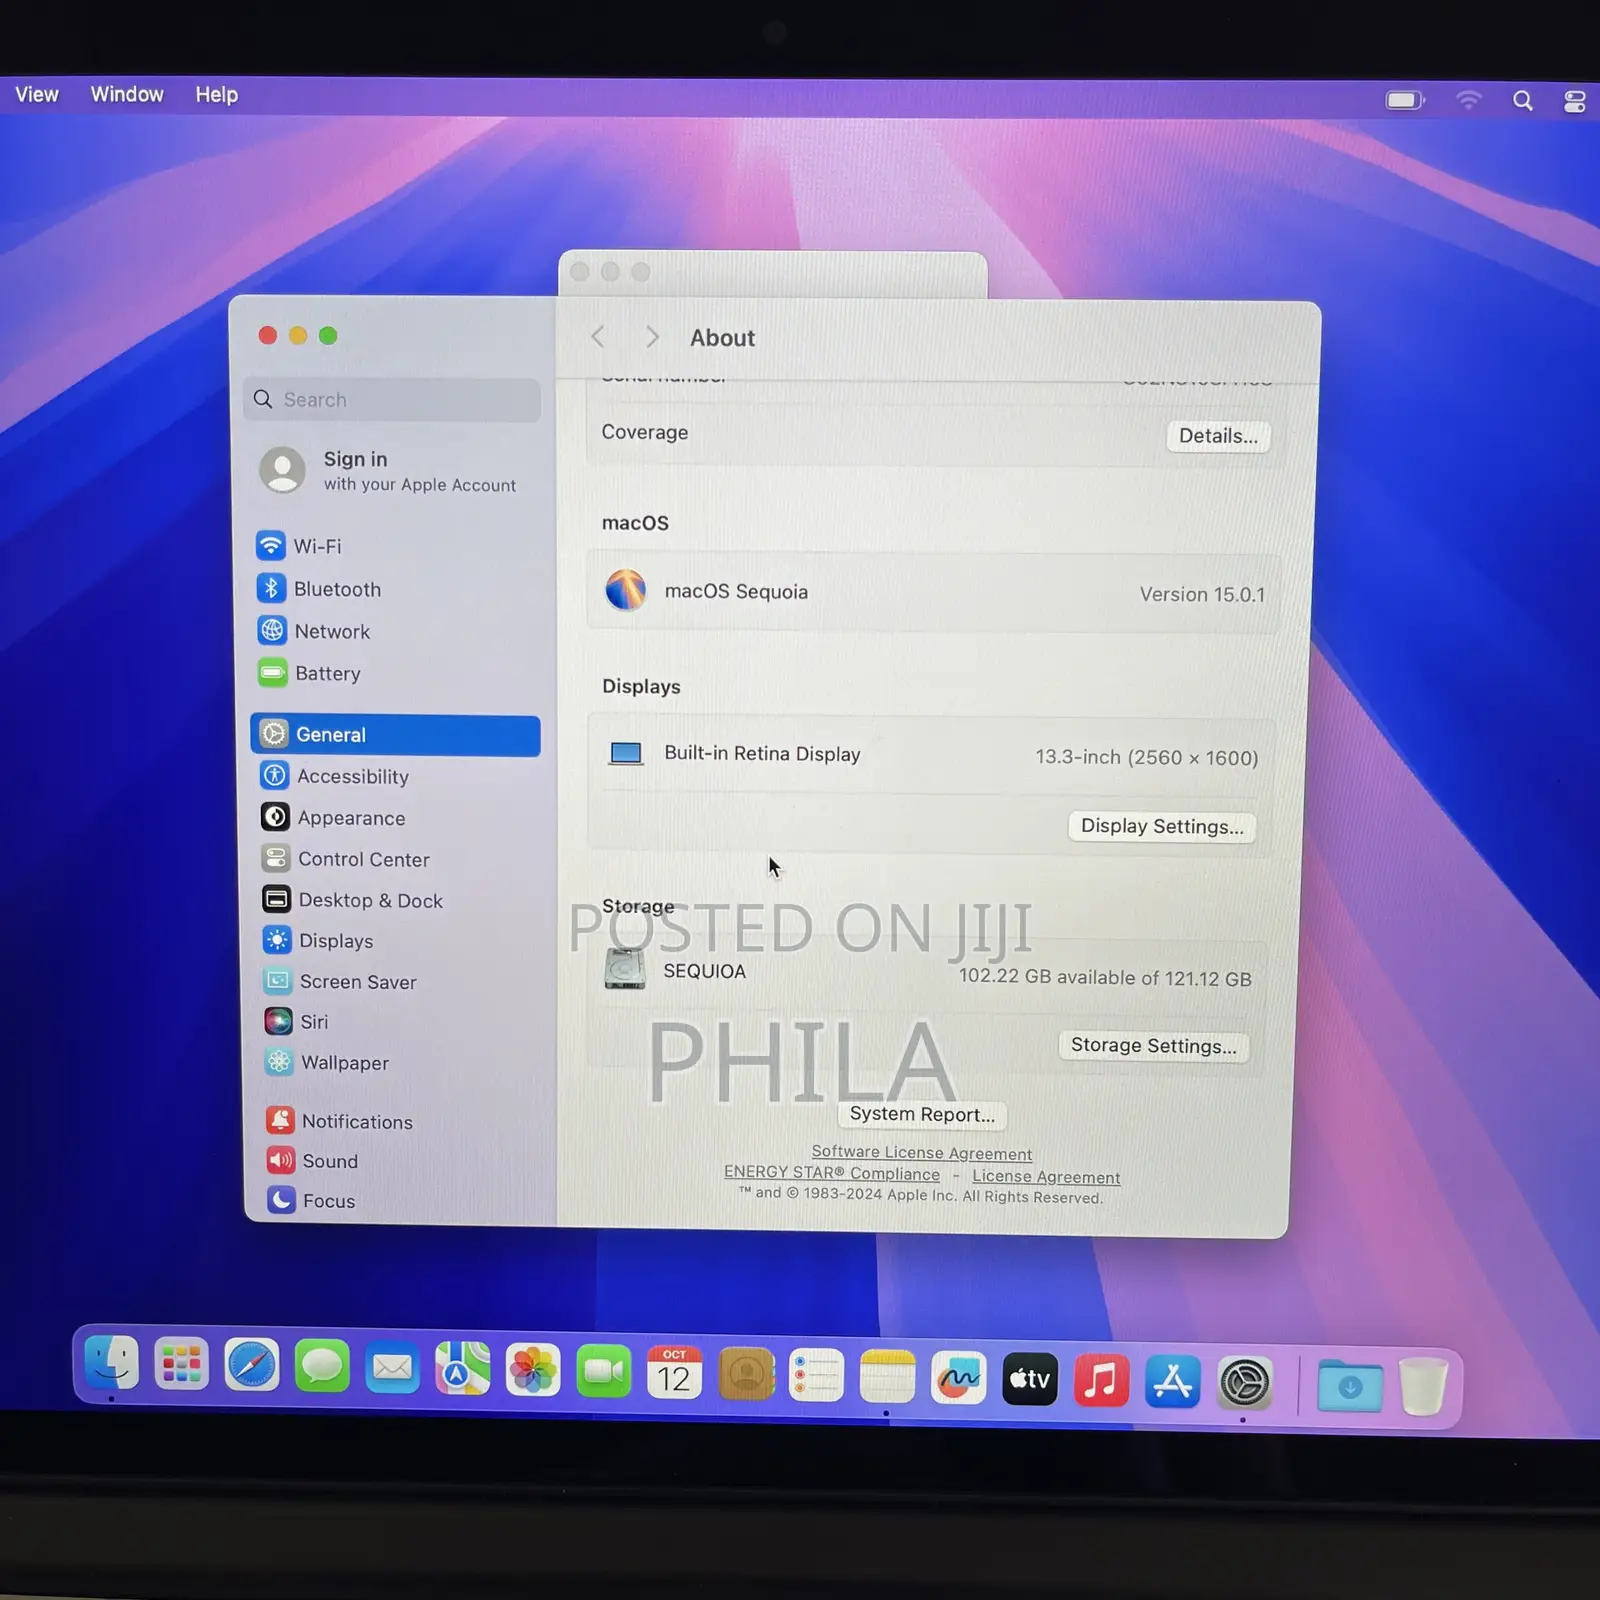Open ENERGY STAR Compliance link
This screenshot has height=1600, width=1600.
coord(832,1173)
